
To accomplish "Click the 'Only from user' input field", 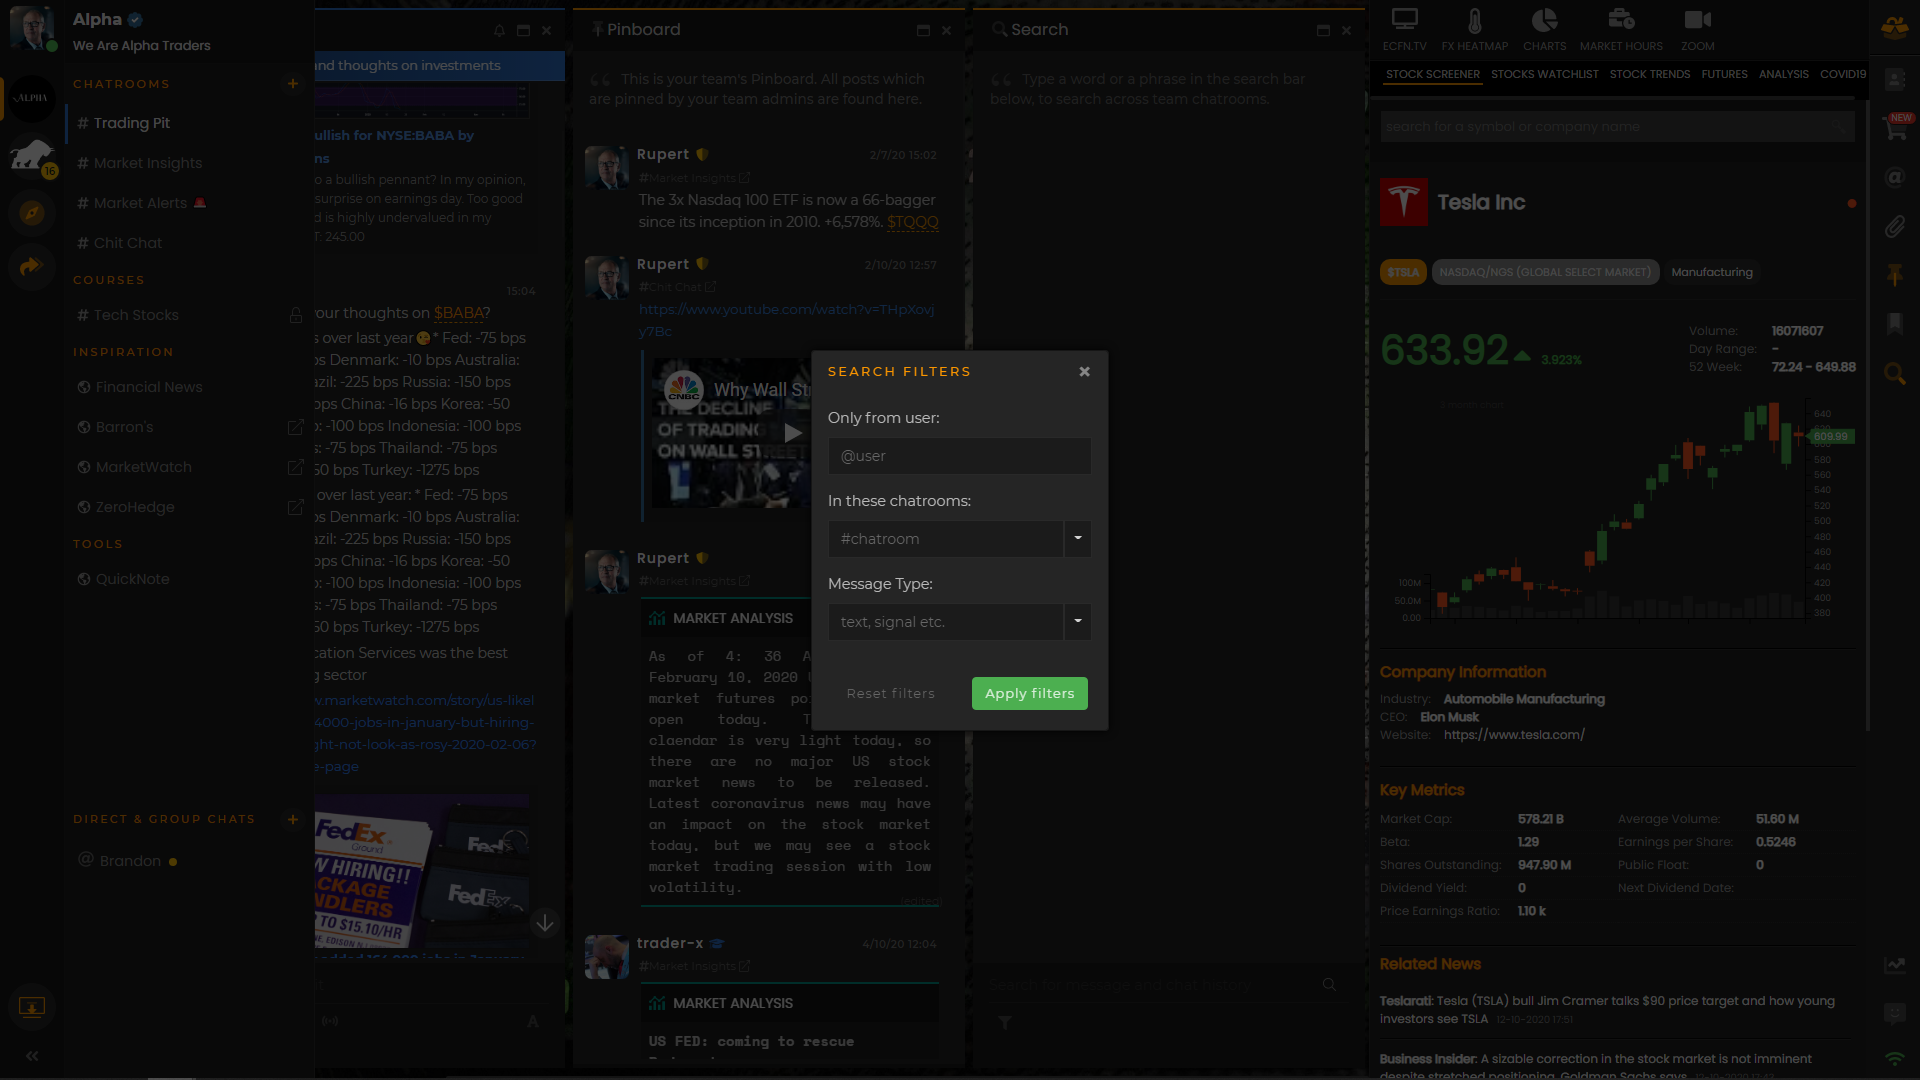I will pos(959,456).
